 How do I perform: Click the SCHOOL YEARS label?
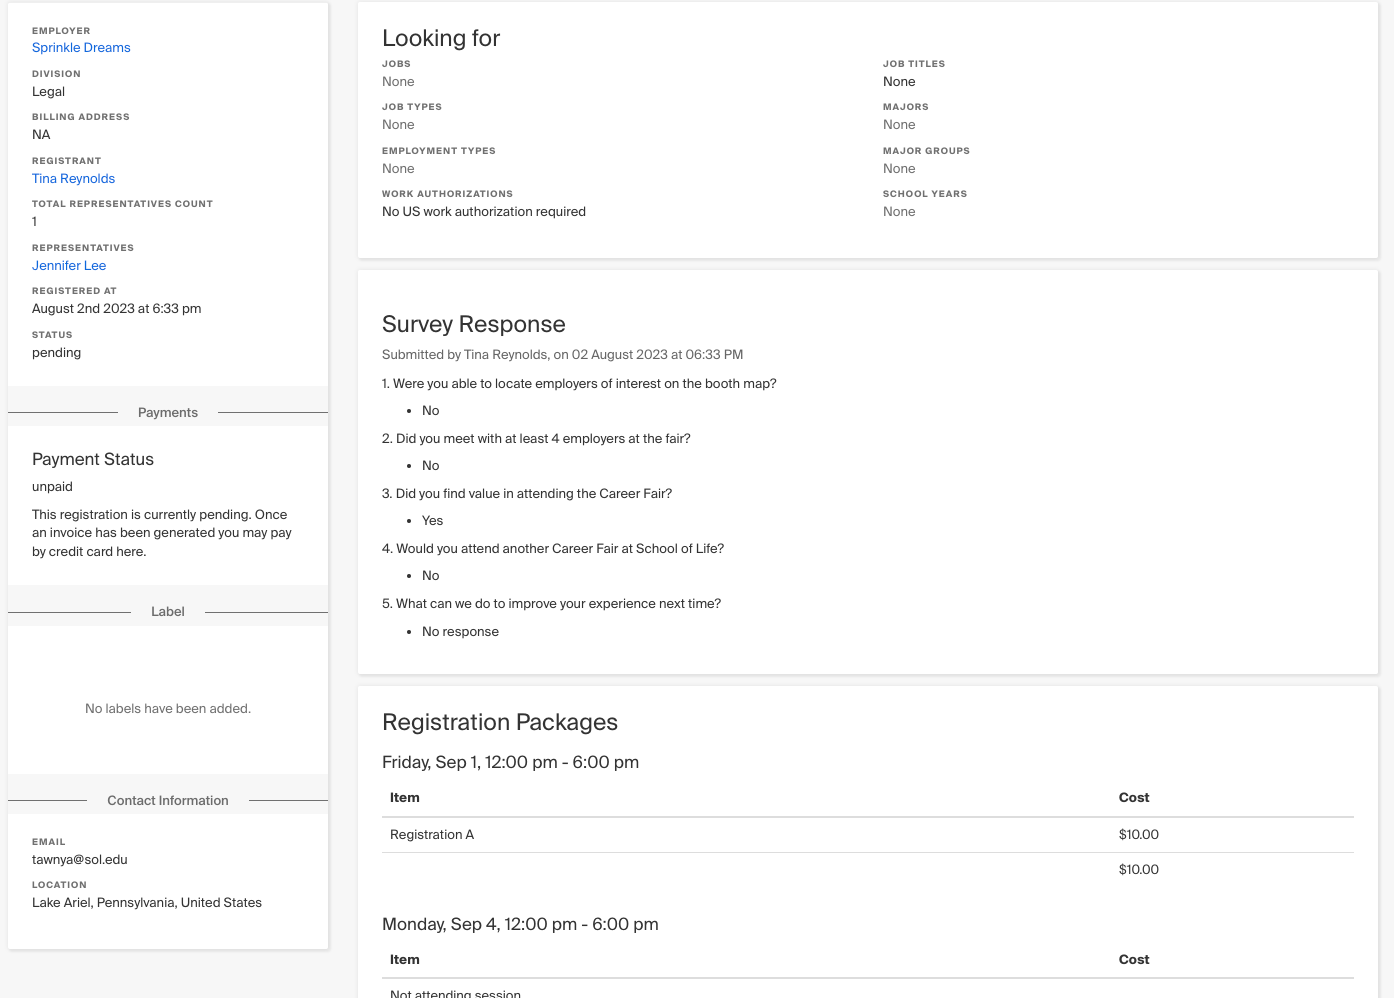coord(925,194)
